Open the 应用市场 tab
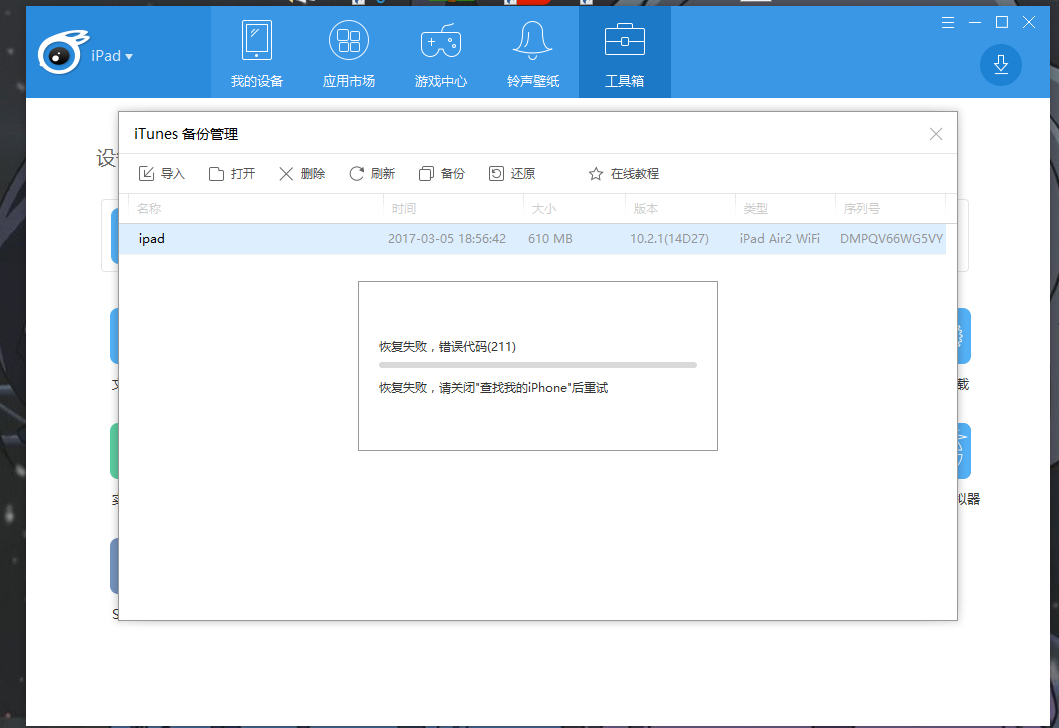1059x728 pixels. (348, 53)
